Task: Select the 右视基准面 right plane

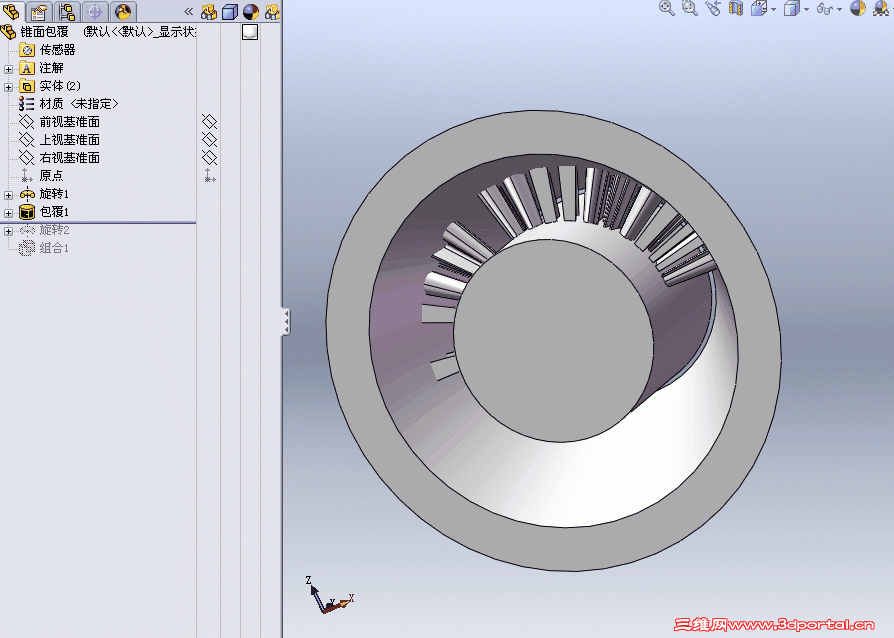Action: tap(69, 157)
